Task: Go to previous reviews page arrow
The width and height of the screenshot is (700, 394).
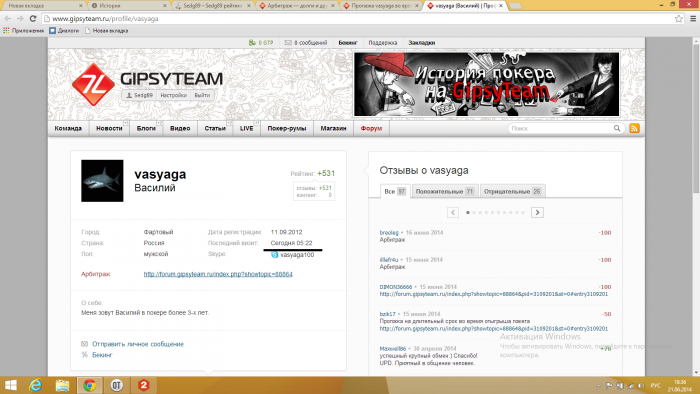Action: click(x=453, y=212)
